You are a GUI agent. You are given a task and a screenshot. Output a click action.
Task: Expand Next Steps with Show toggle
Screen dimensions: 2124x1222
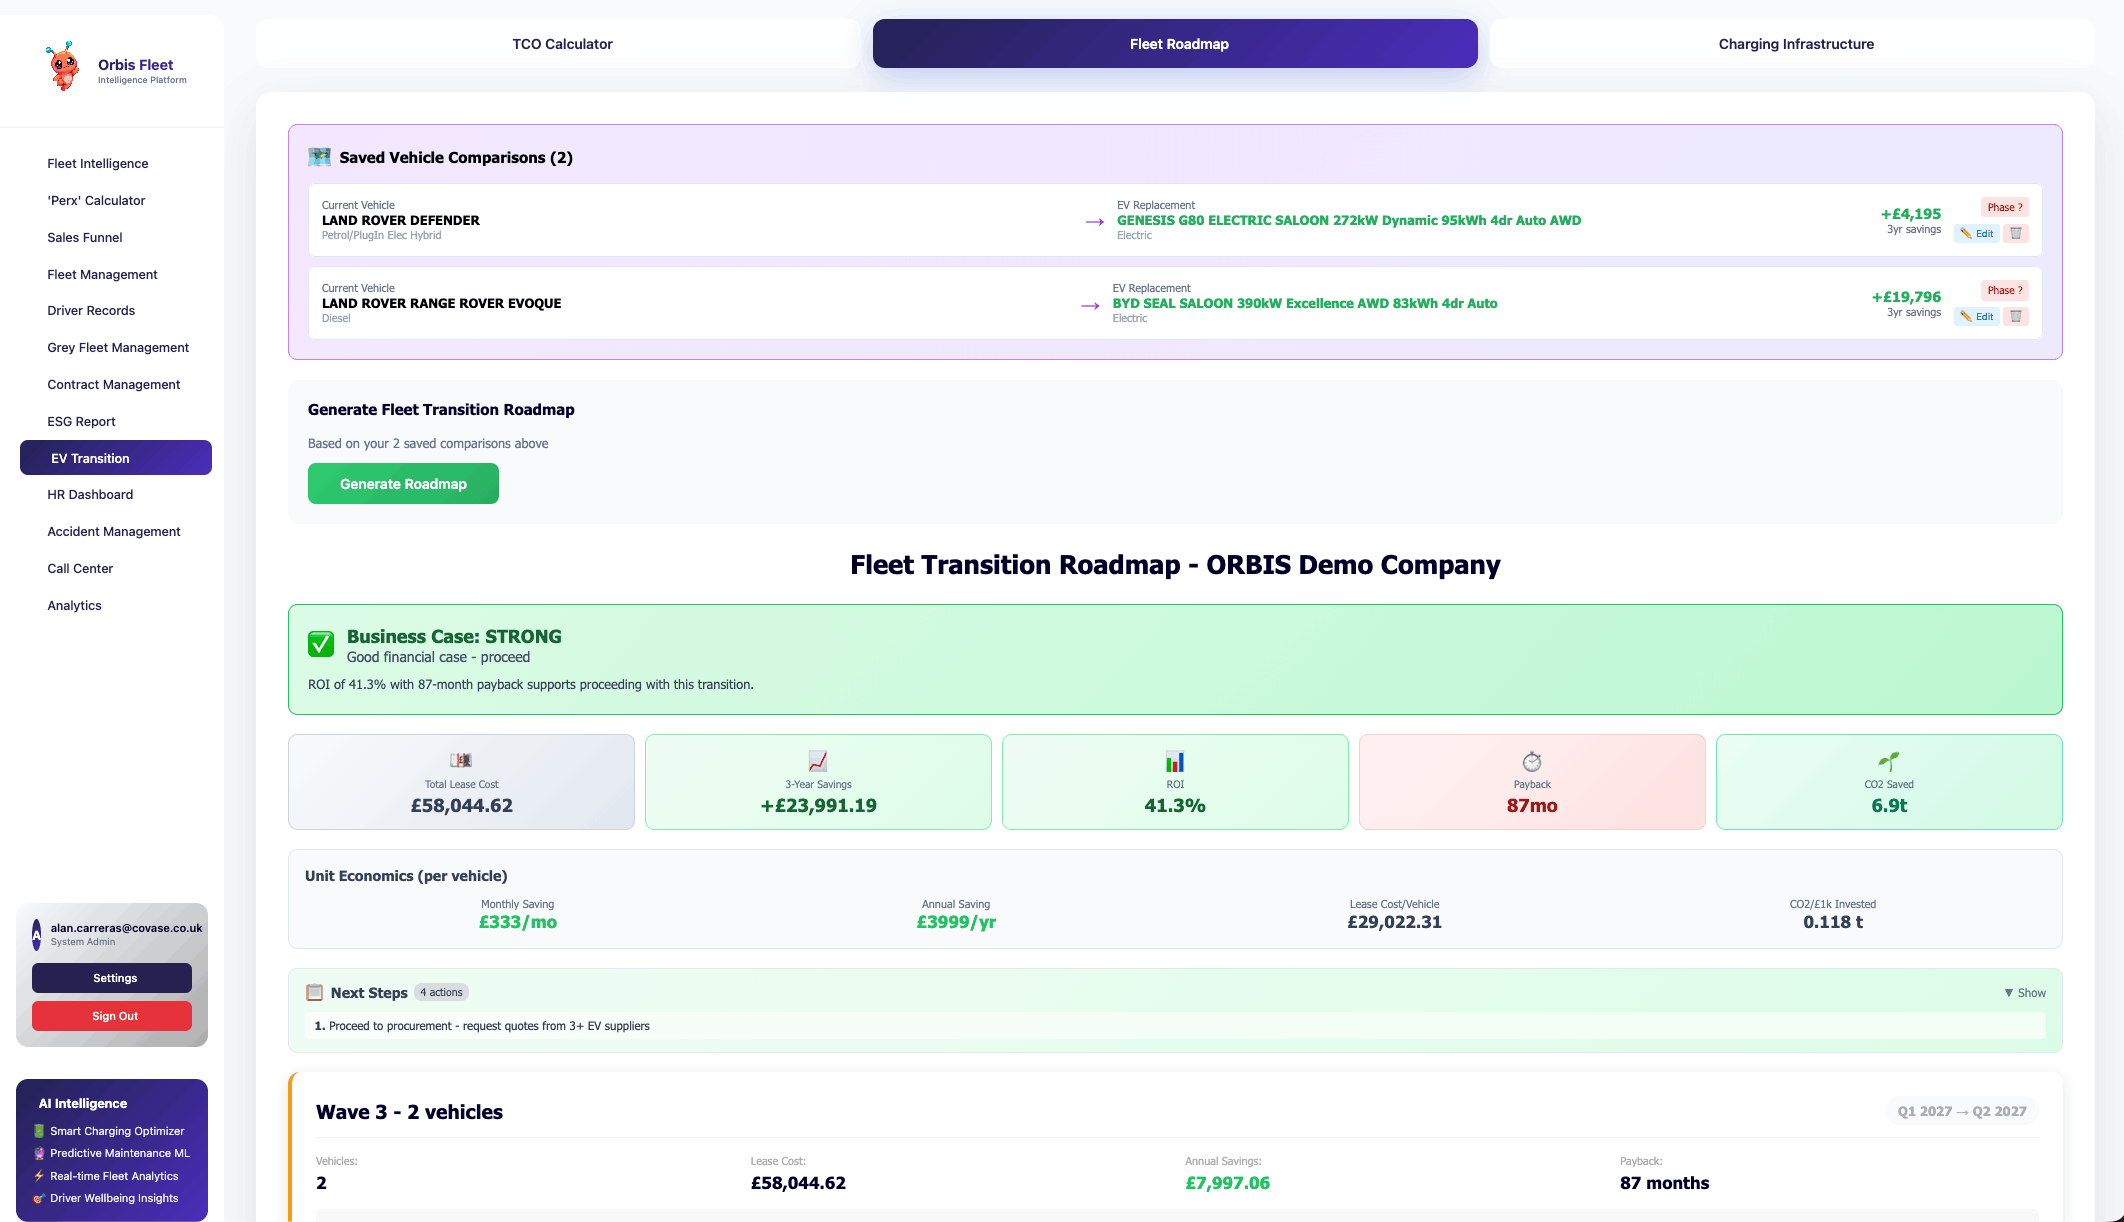point(2024,993)
